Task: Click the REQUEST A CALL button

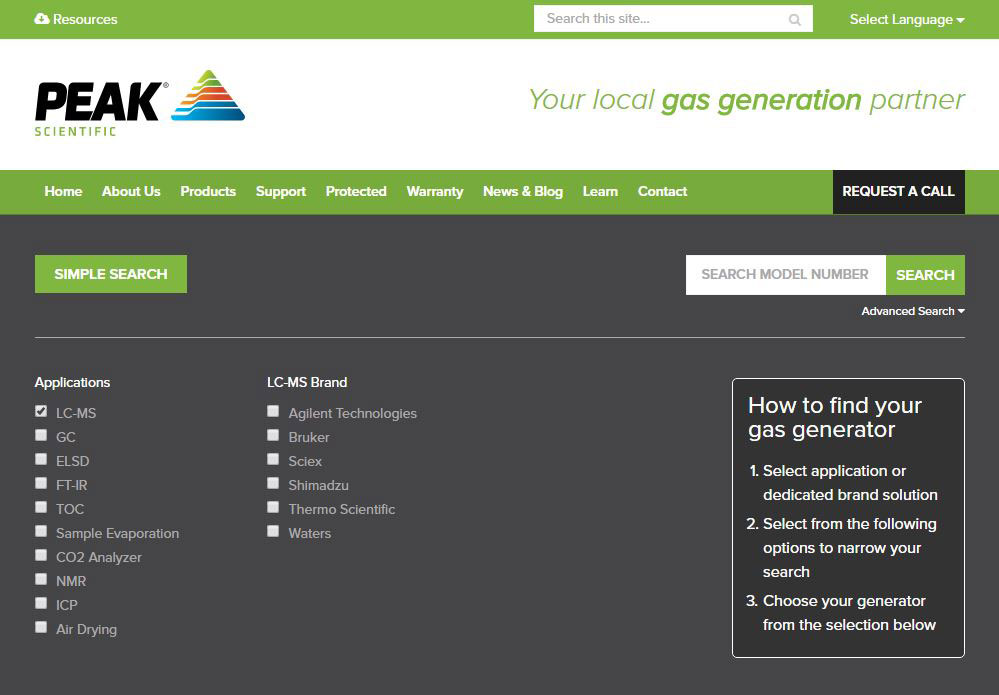Action: 898,192
